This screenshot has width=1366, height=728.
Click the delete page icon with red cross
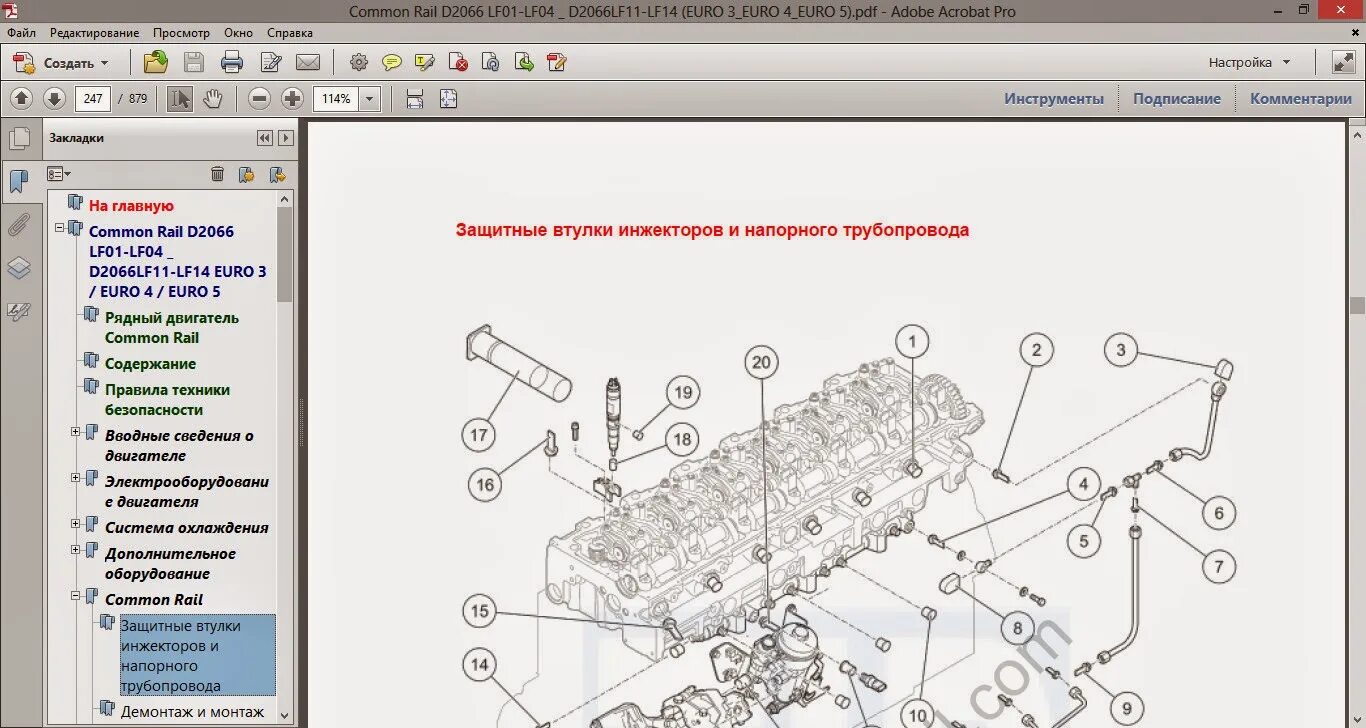(458, 62)
